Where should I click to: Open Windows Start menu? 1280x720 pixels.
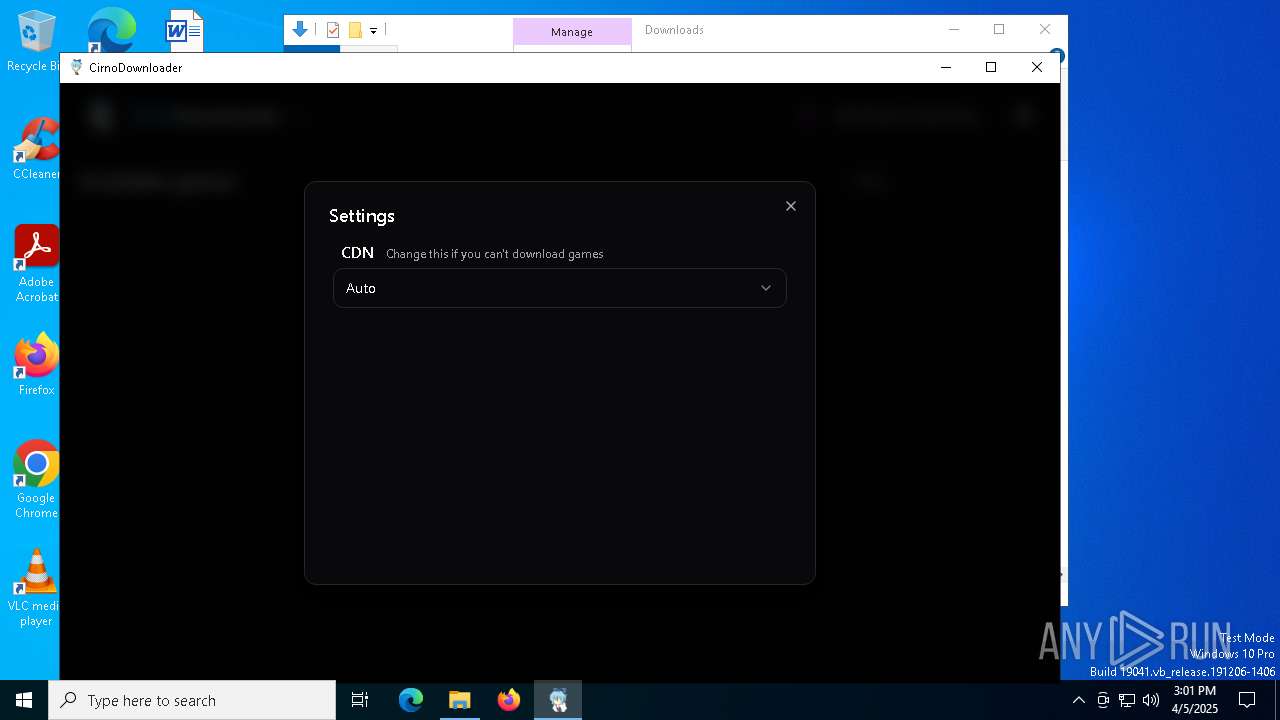tap(24, 700)
